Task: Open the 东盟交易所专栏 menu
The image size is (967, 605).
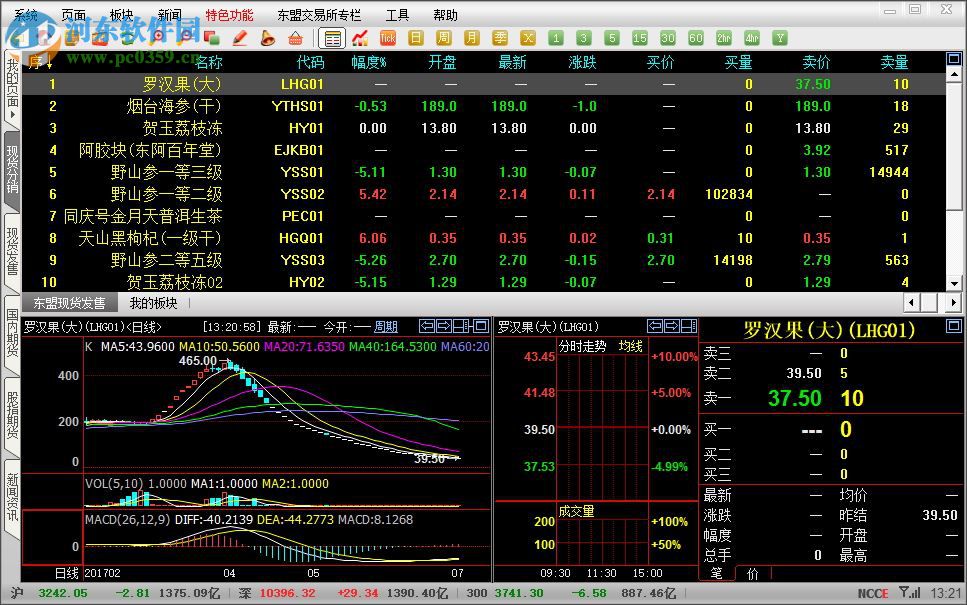Action: pyautogui.click(x=319, y=15)
